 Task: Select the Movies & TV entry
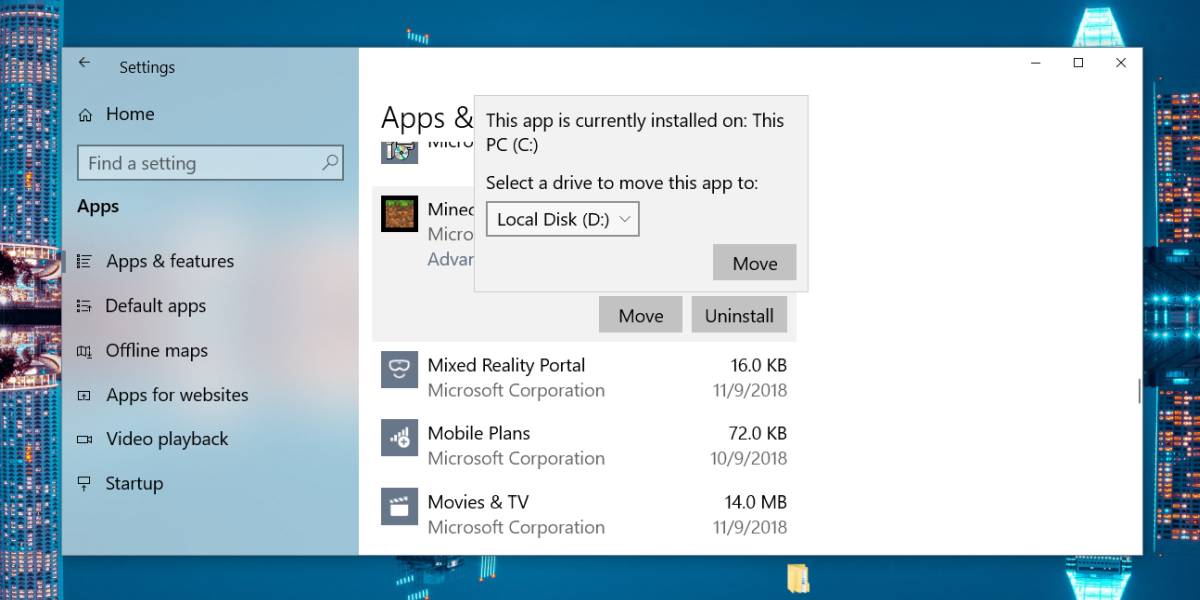584,514
